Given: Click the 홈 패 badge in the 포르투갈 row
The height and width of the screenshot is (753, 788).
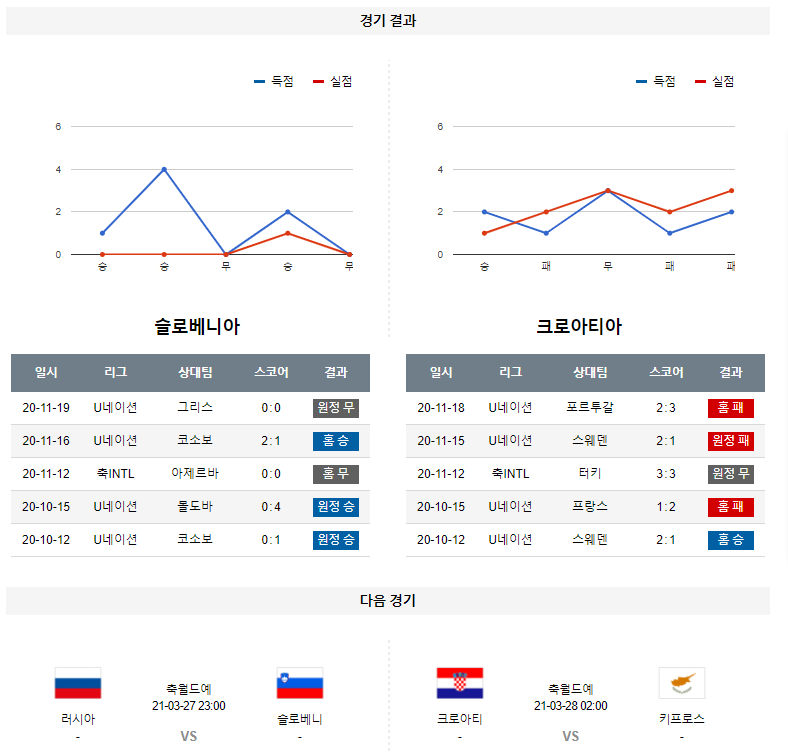Looking at the screenshot, I should point(730,408).
